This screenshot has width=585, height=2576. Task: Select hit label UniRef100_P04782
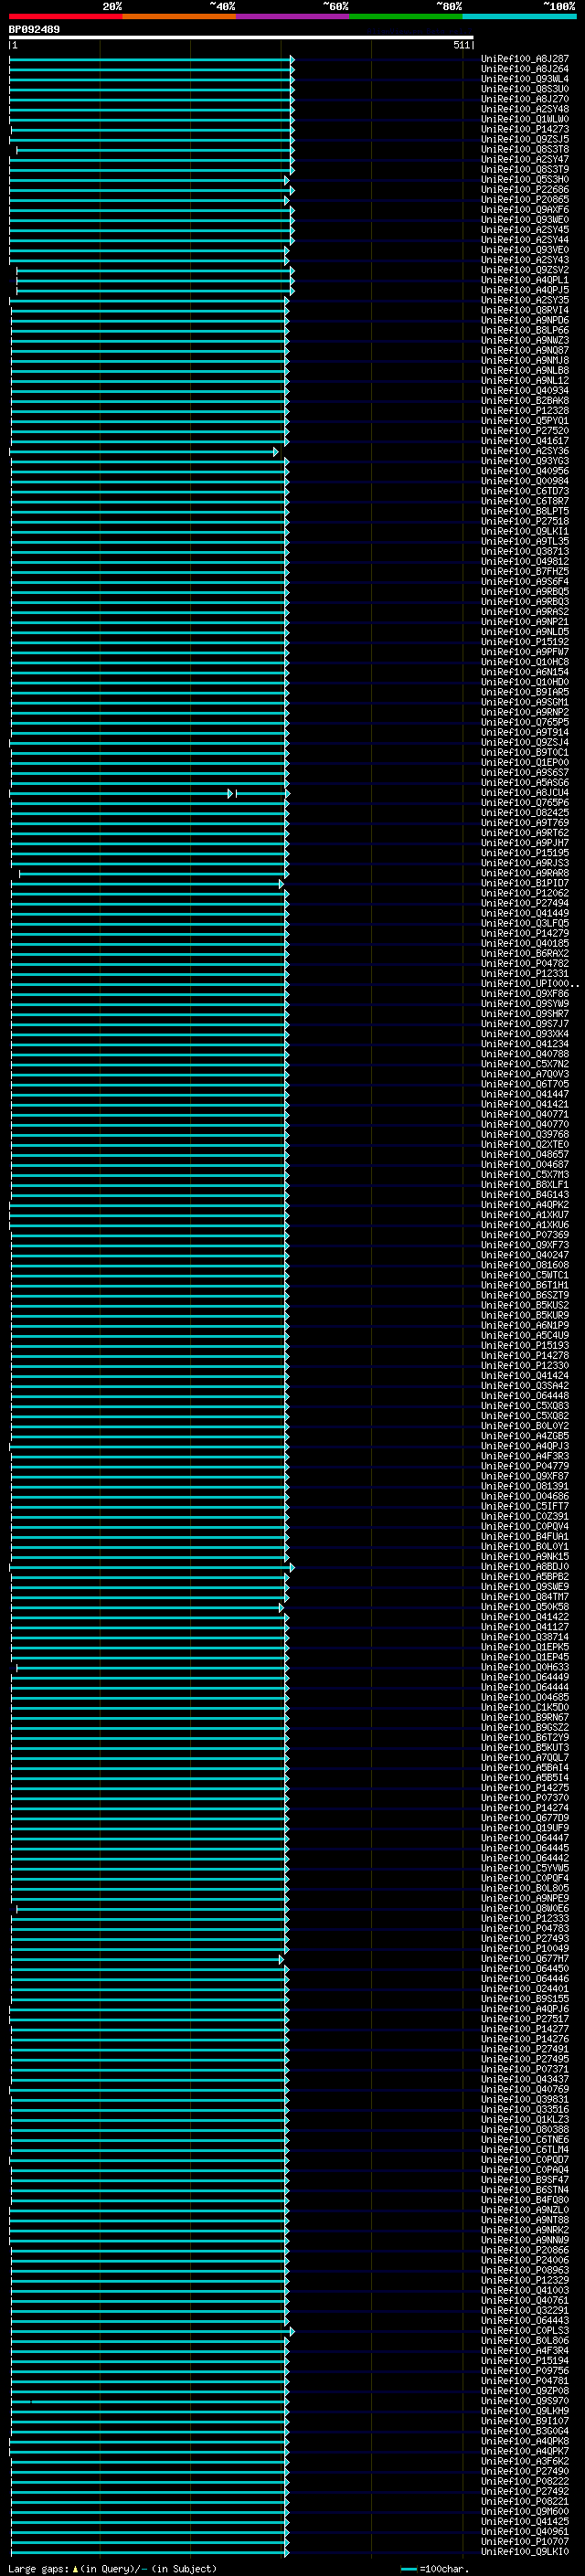524,963
